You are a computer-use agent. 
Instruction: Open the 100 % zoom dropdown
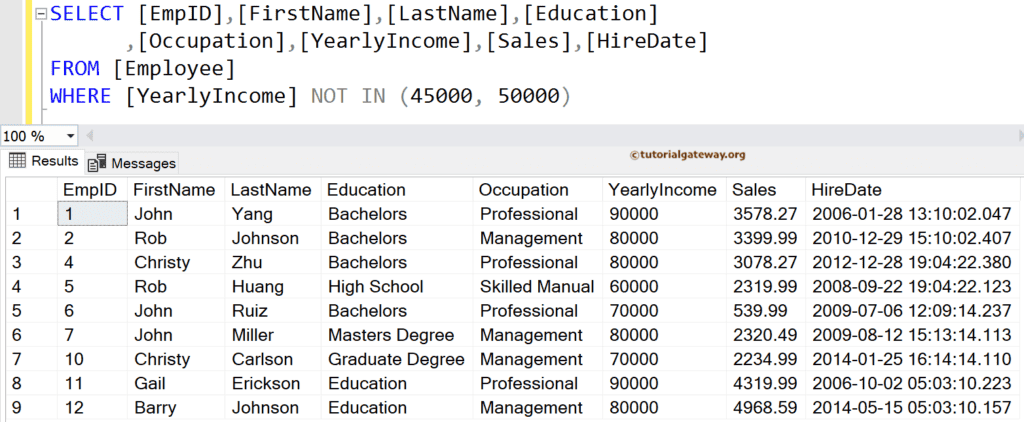pos(70,136)
